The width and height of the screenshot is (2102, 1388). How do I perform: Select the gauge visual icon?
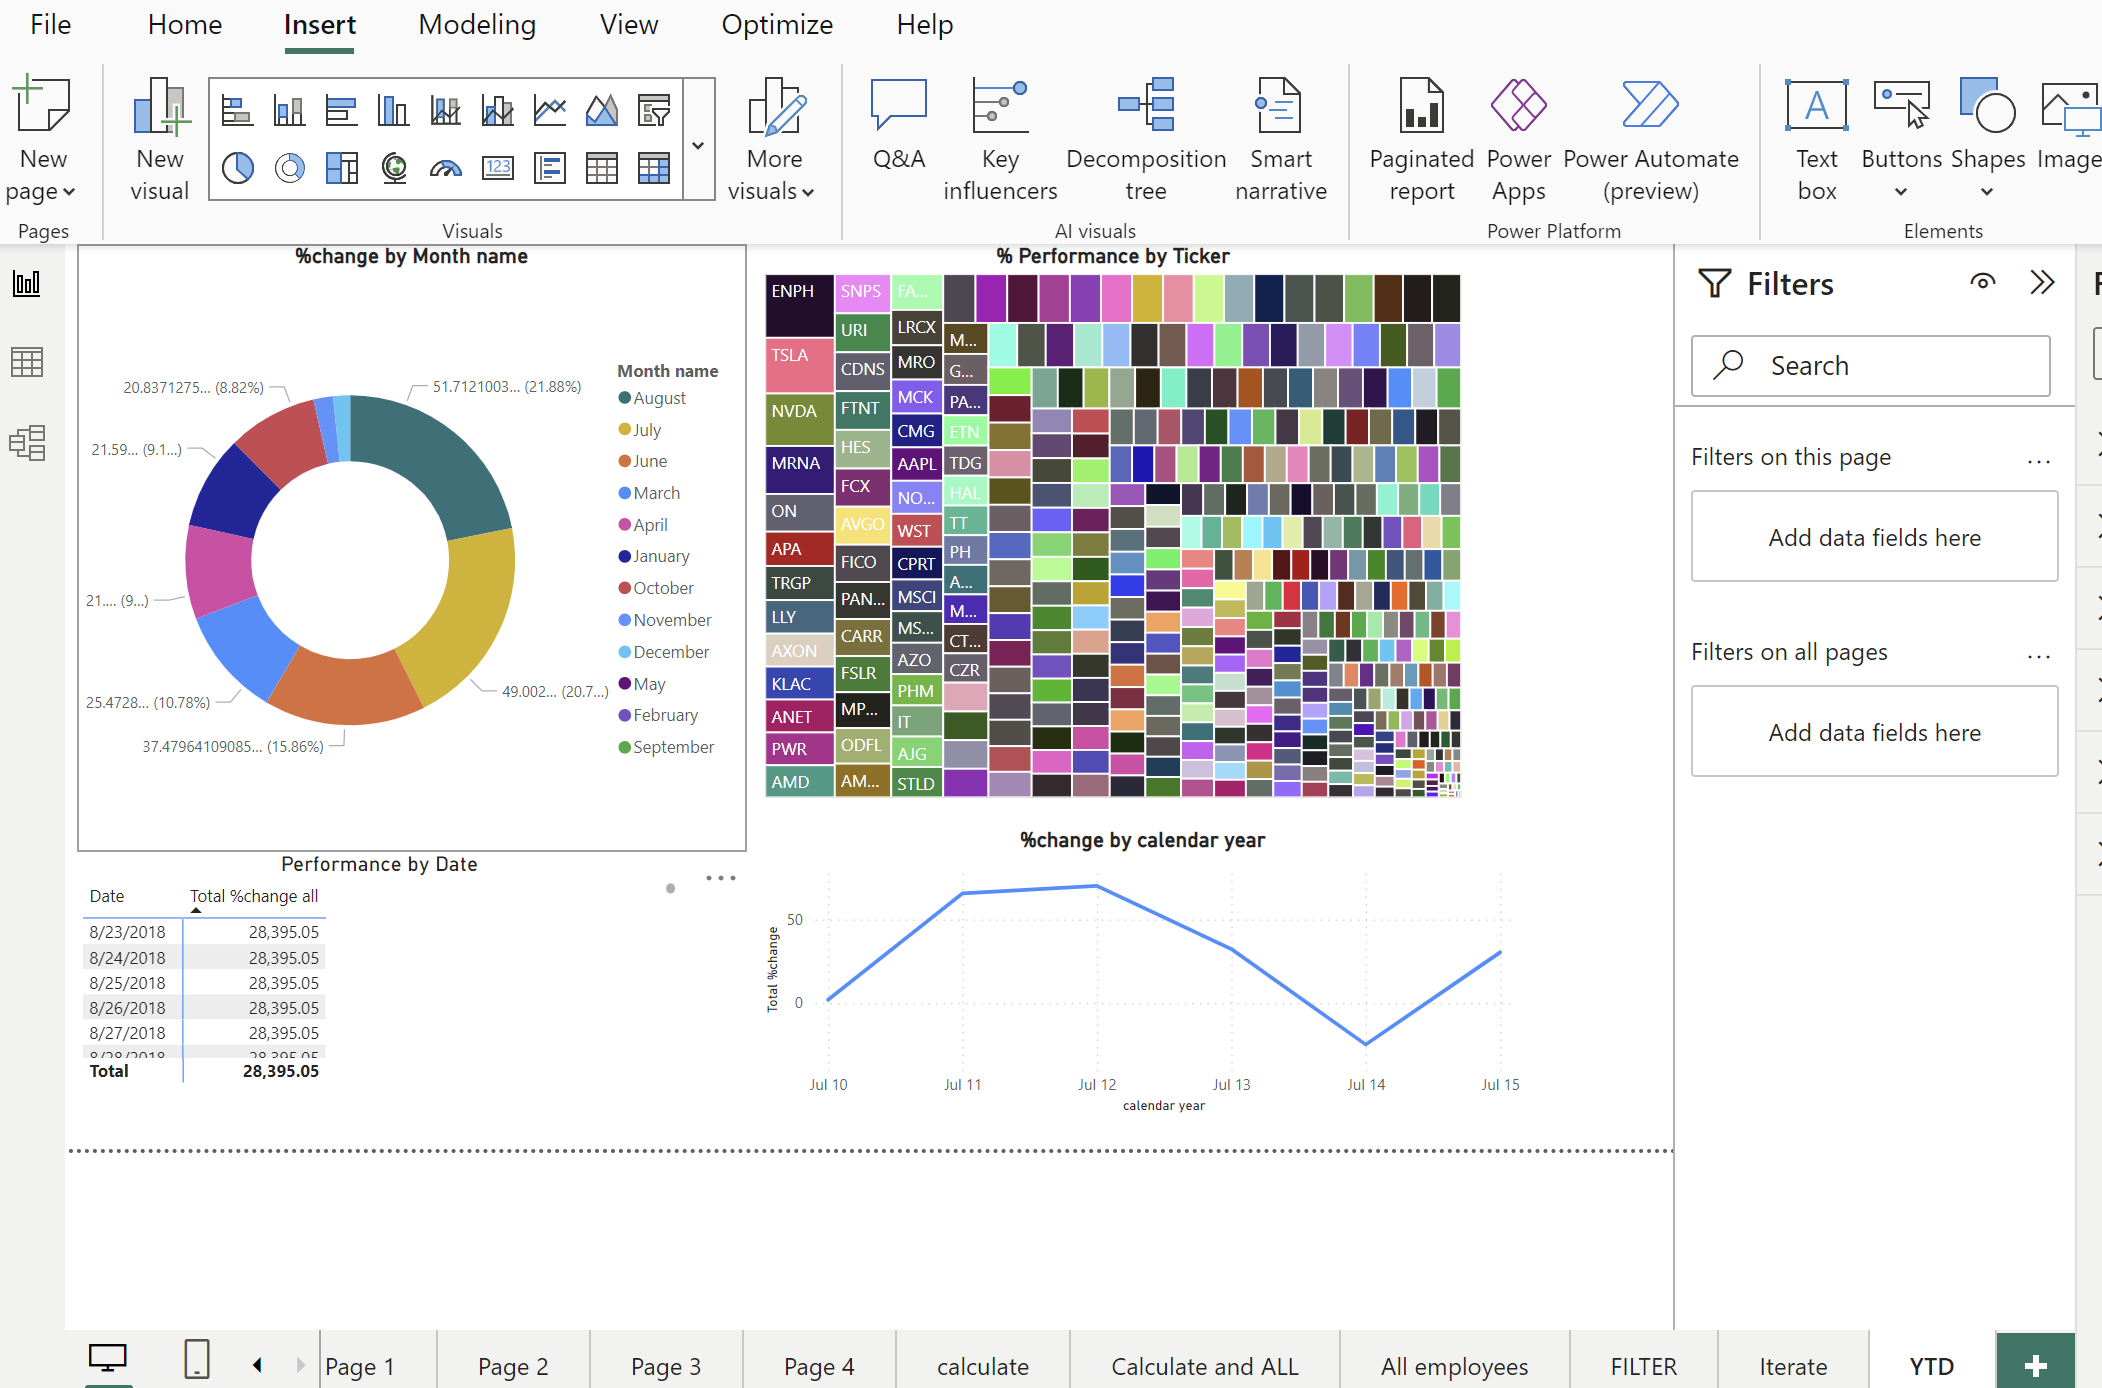446,168
